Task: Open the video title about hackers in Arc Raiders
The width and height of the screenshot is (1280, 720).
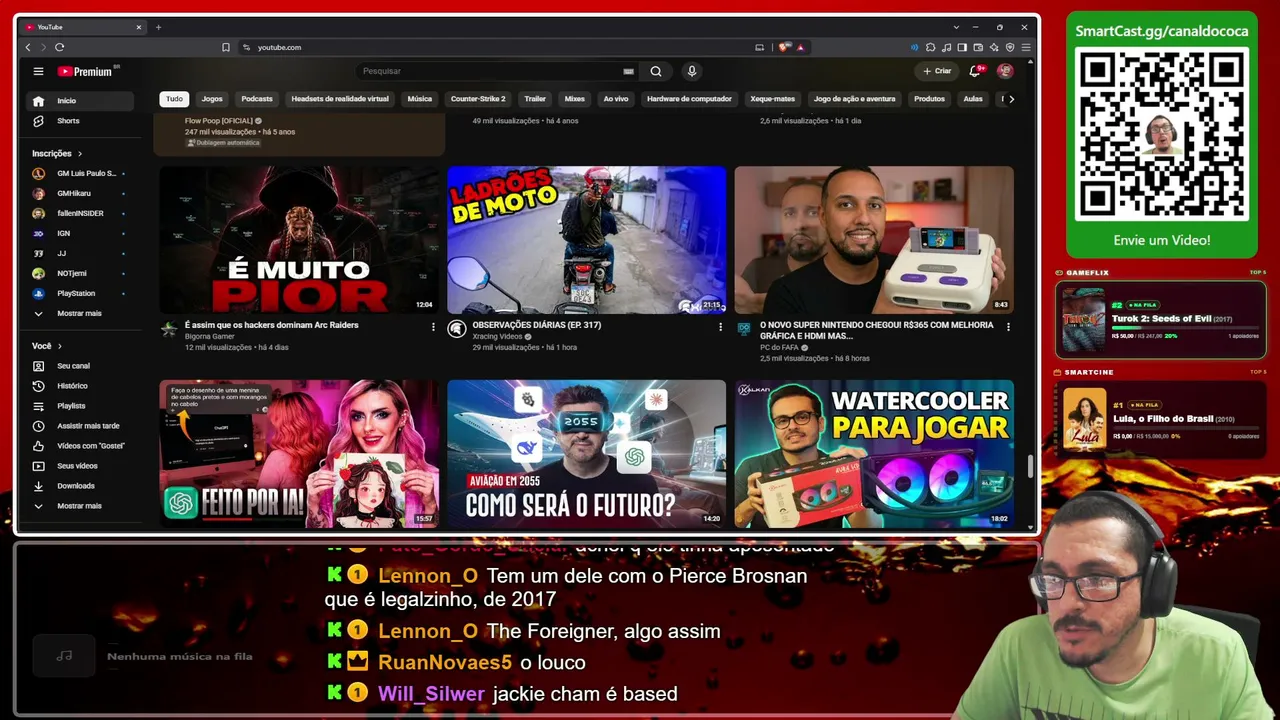Action: [x=272, y=325]
